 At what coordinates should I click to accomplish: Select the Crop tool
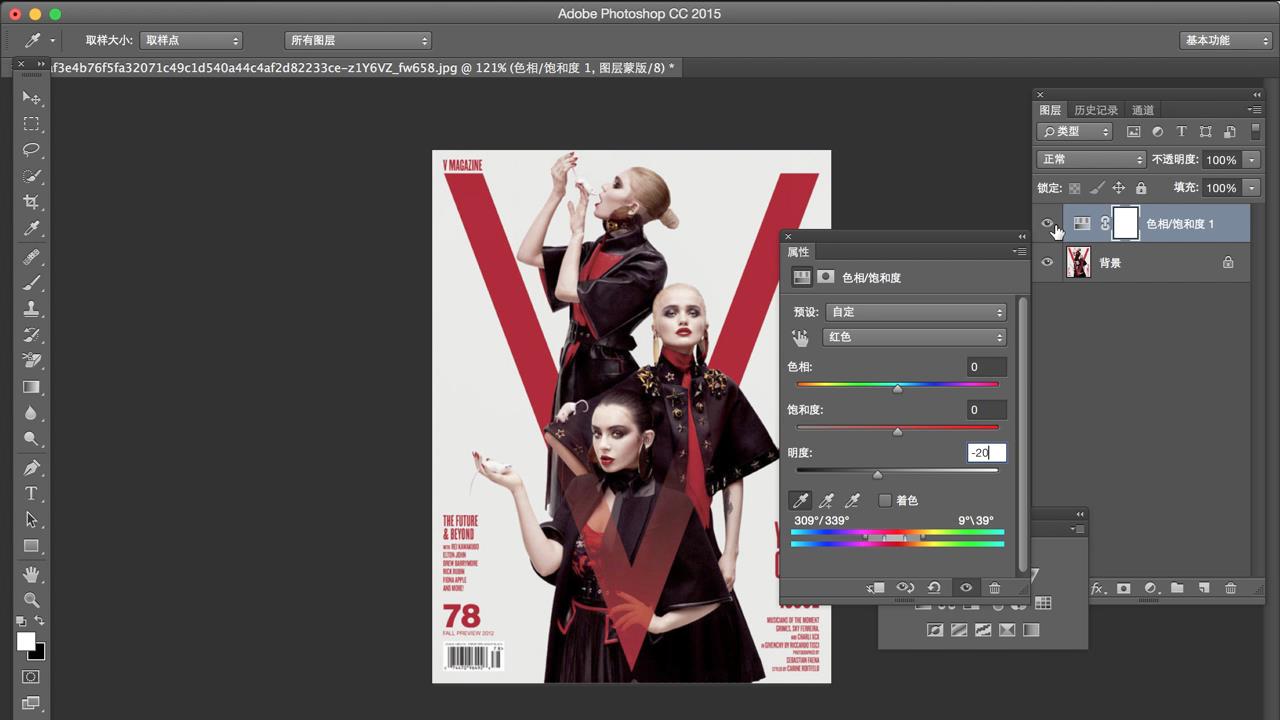point(31,202)
